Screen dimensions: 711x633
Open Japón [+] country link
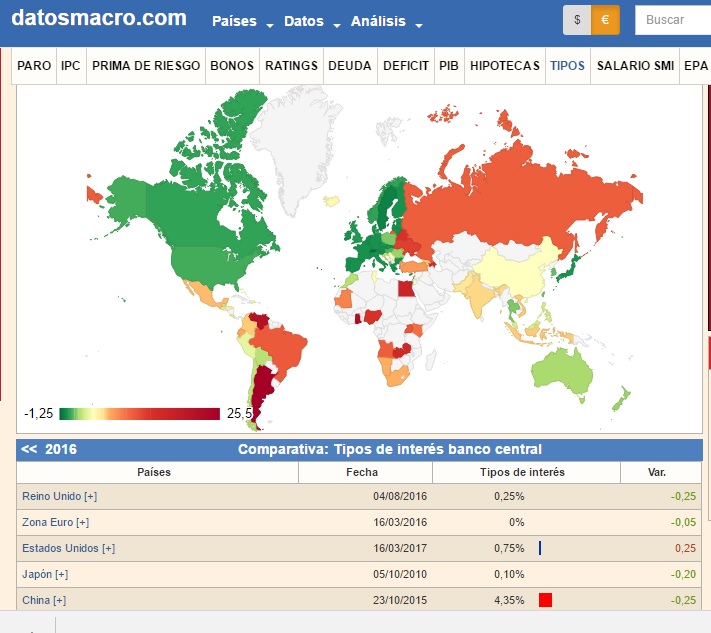tap(45, 575)
